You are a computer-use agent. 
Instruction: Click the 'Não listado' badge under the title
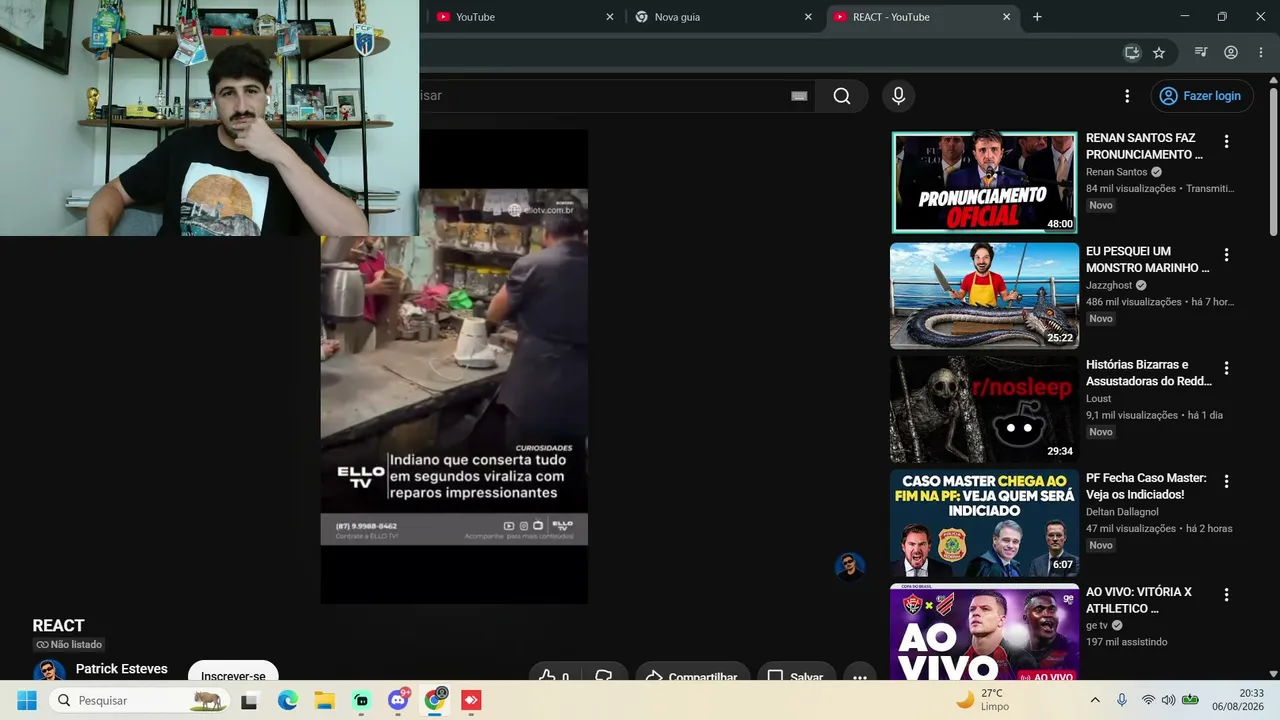69,645
